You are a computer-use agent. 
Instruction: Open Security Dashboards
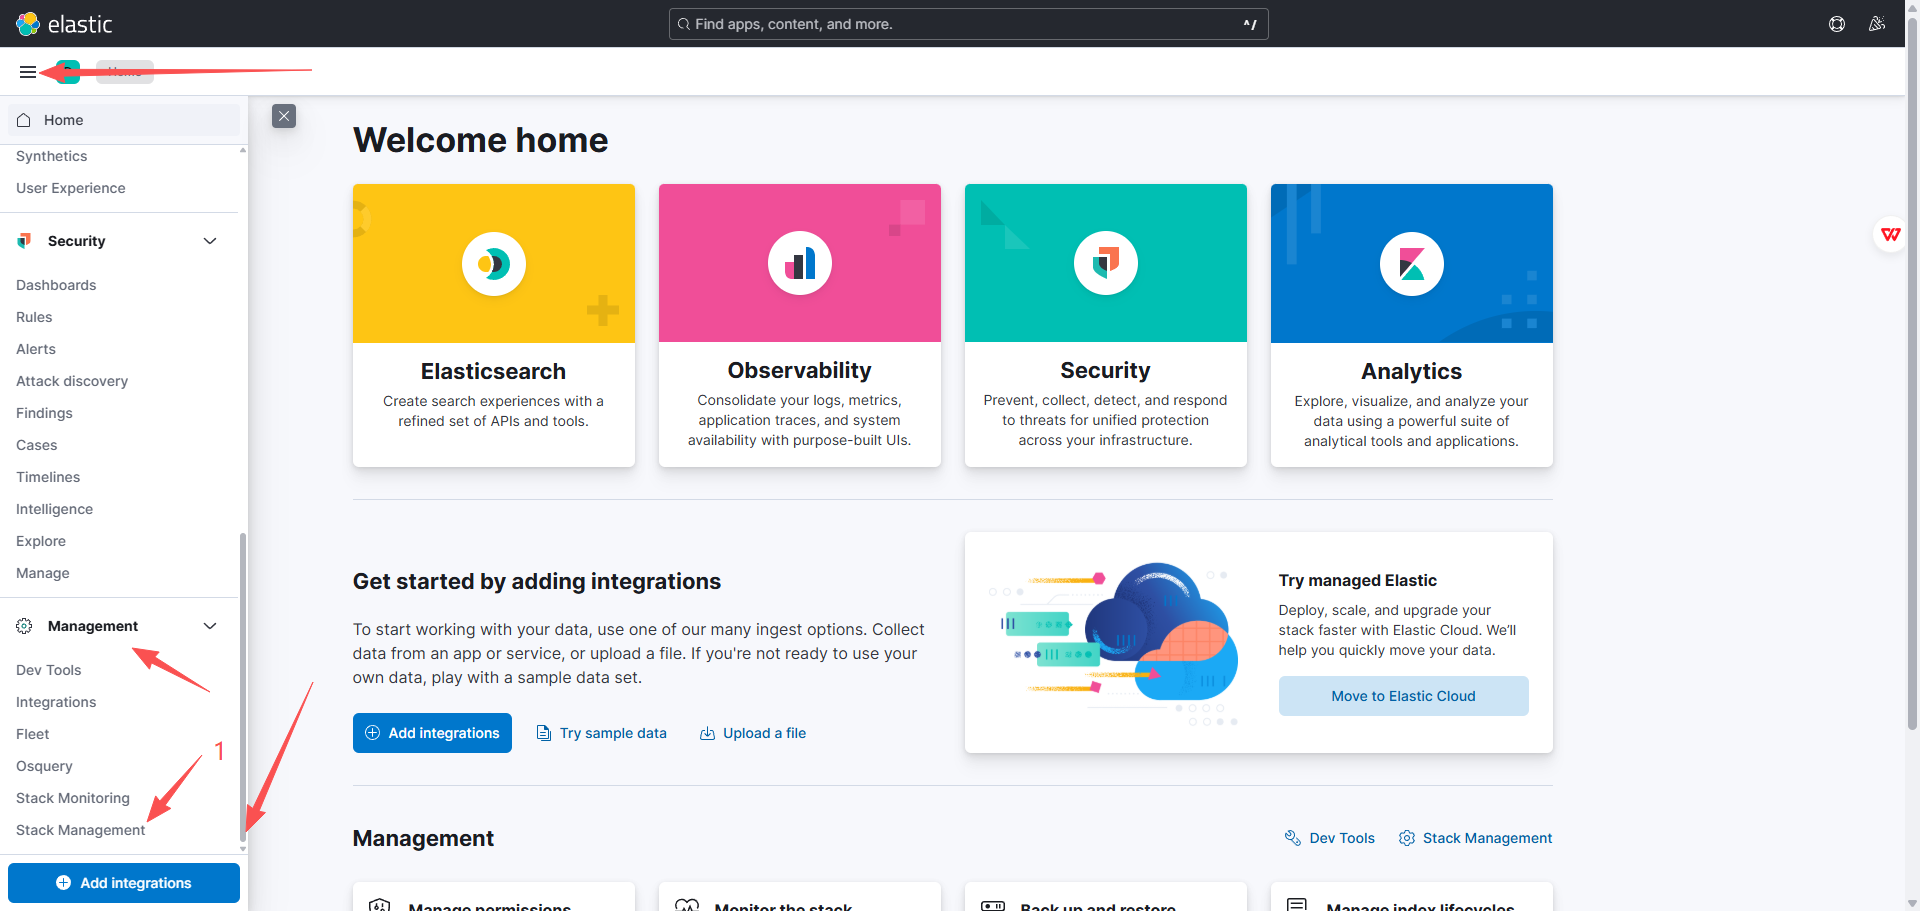[56, 285]
